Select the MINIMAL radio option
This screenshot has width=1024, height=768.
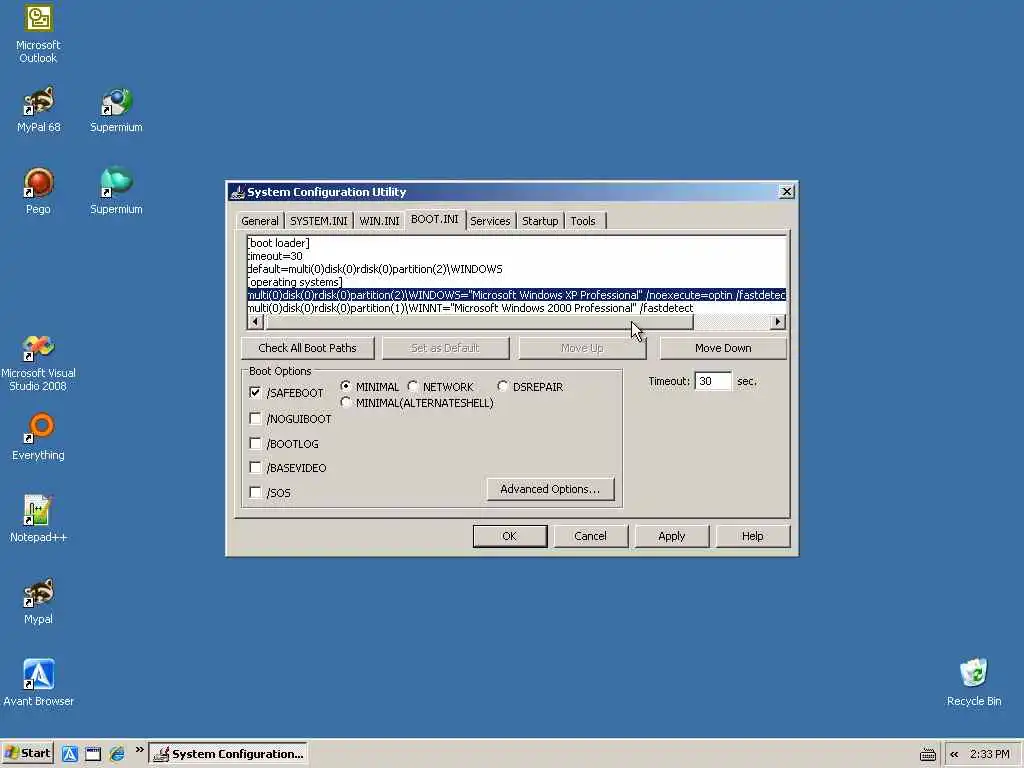[x=345, y=386]
